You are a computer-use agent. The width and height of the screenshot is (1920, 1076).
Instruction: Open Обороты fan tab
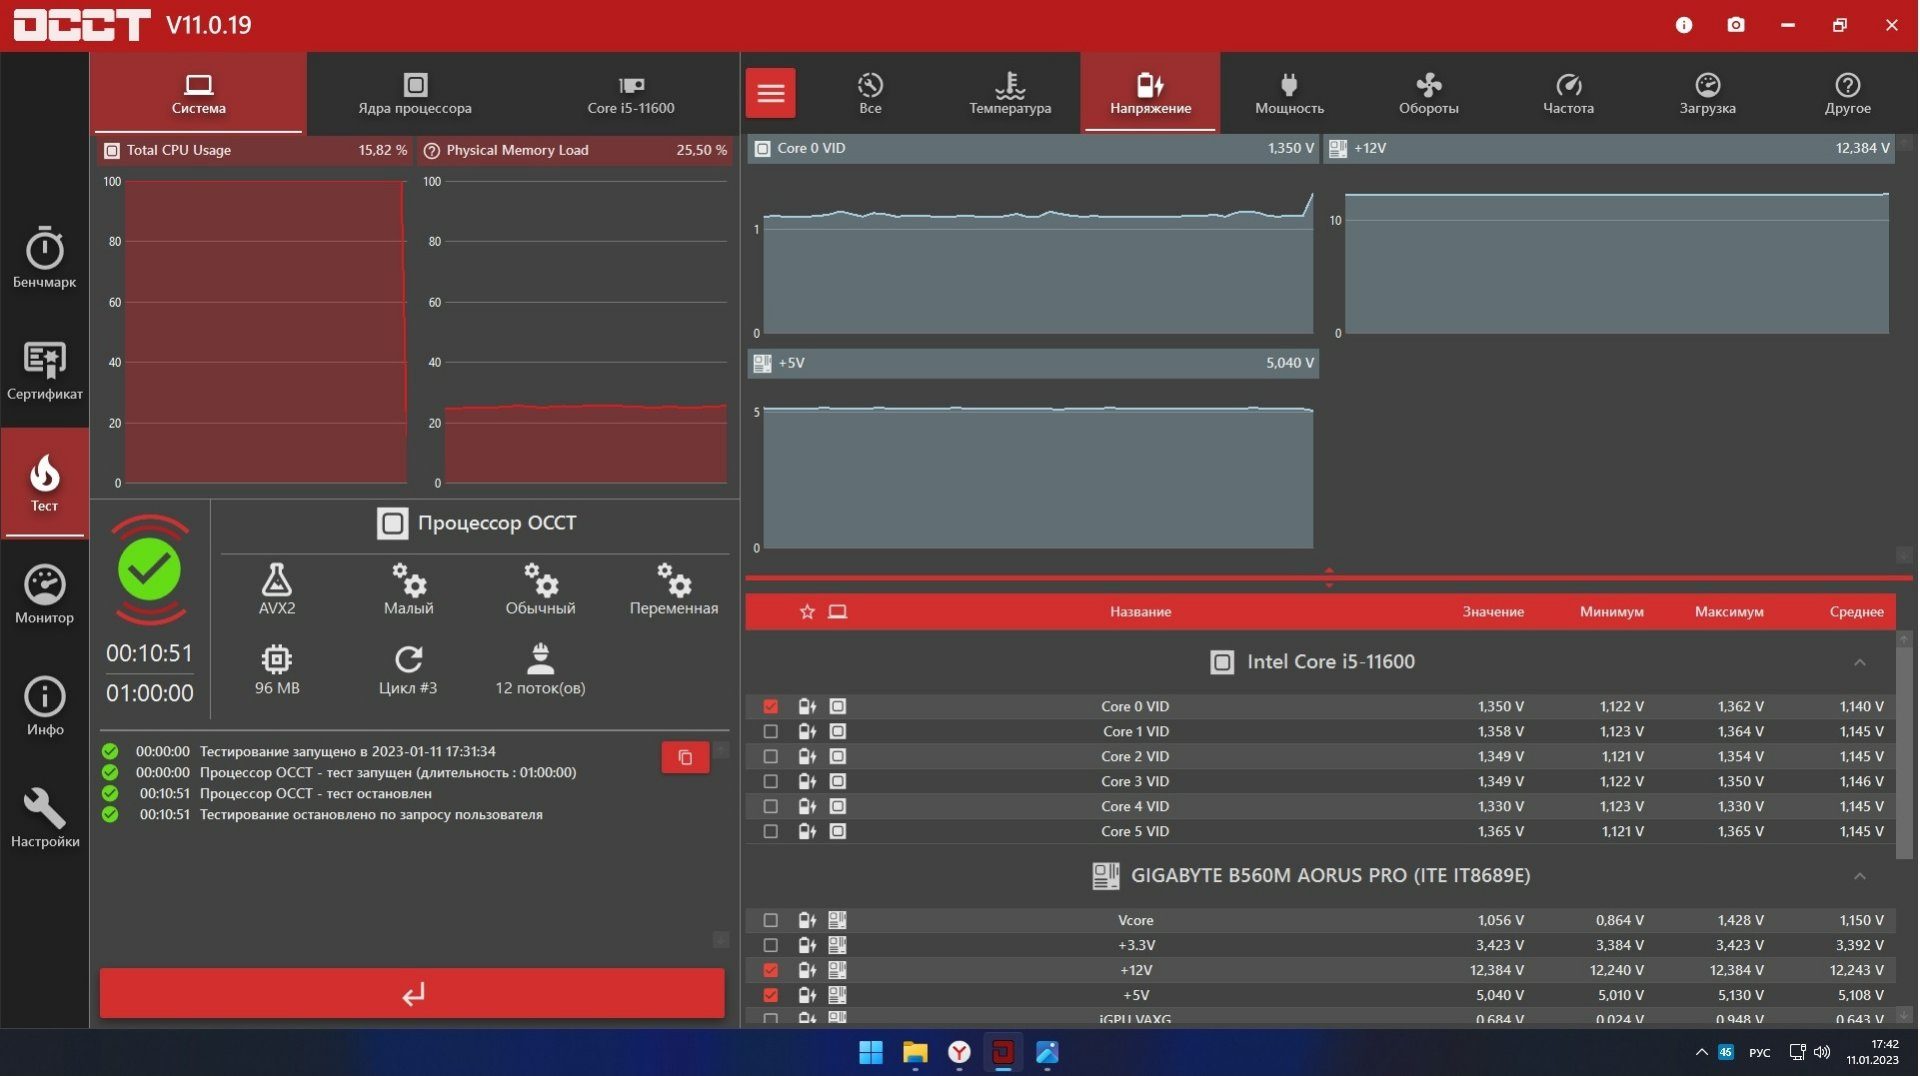tap(1428, 93)
